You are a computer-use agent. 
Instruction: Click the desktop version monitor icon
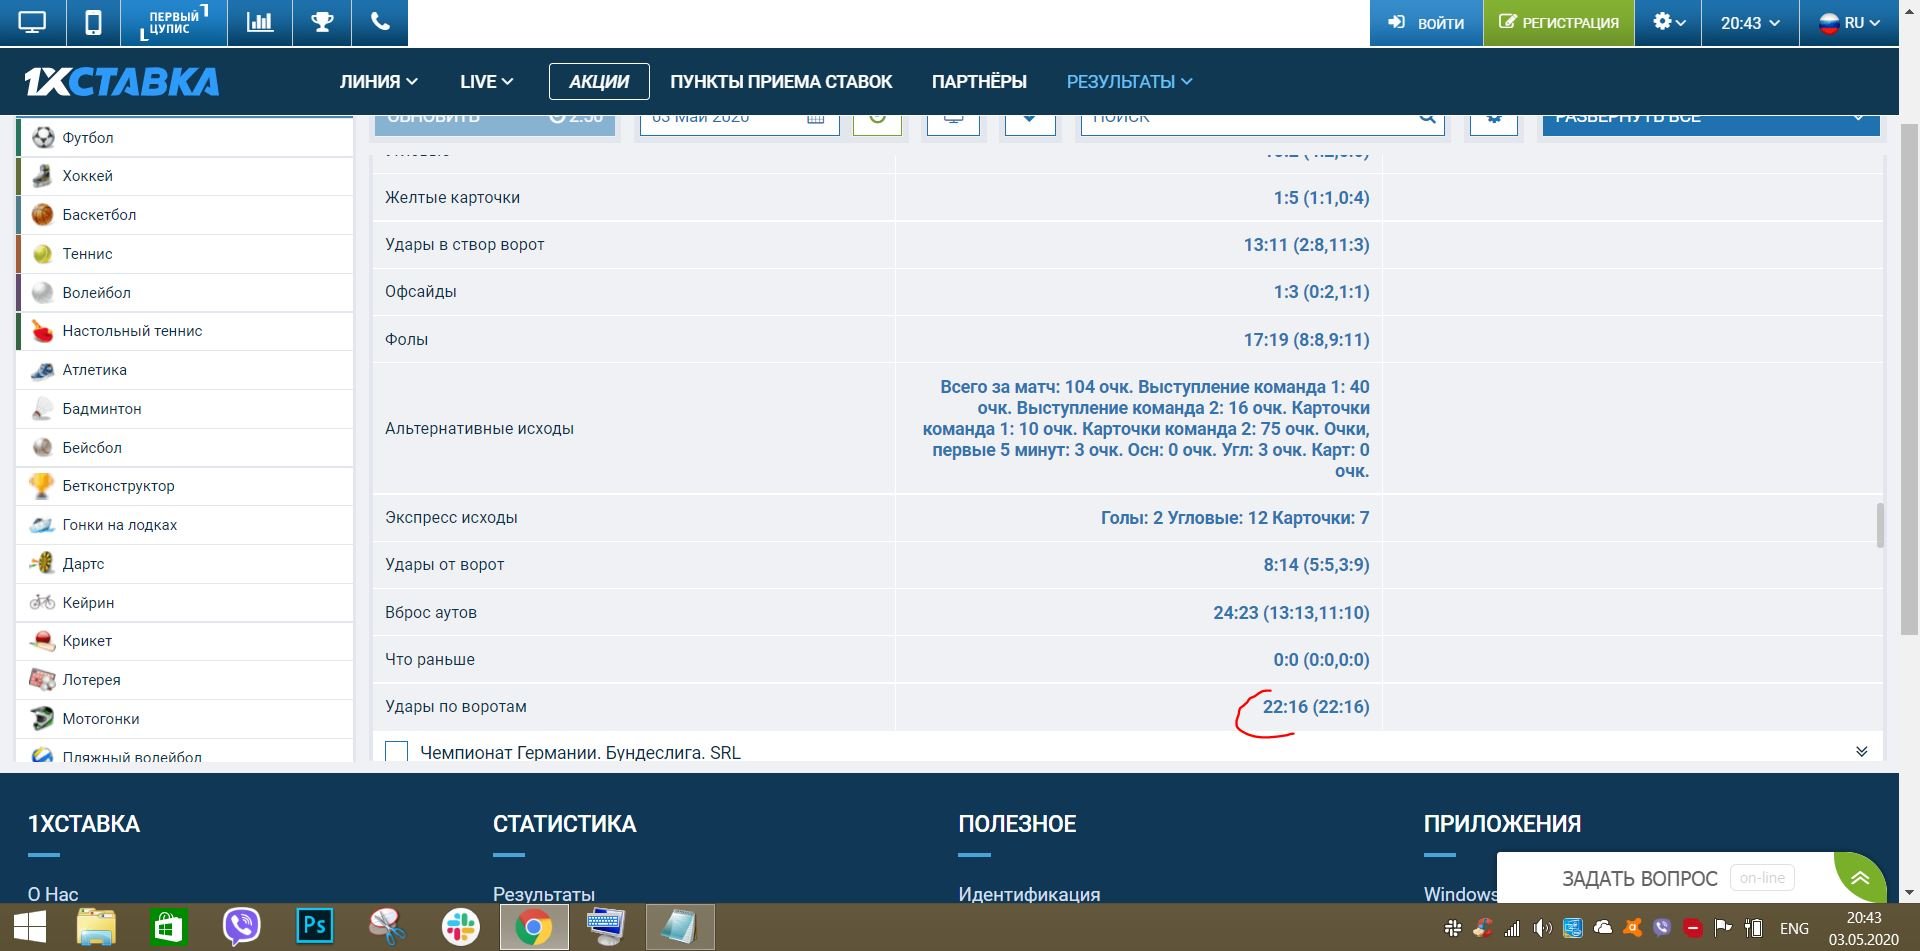click(x=32, y=22)
